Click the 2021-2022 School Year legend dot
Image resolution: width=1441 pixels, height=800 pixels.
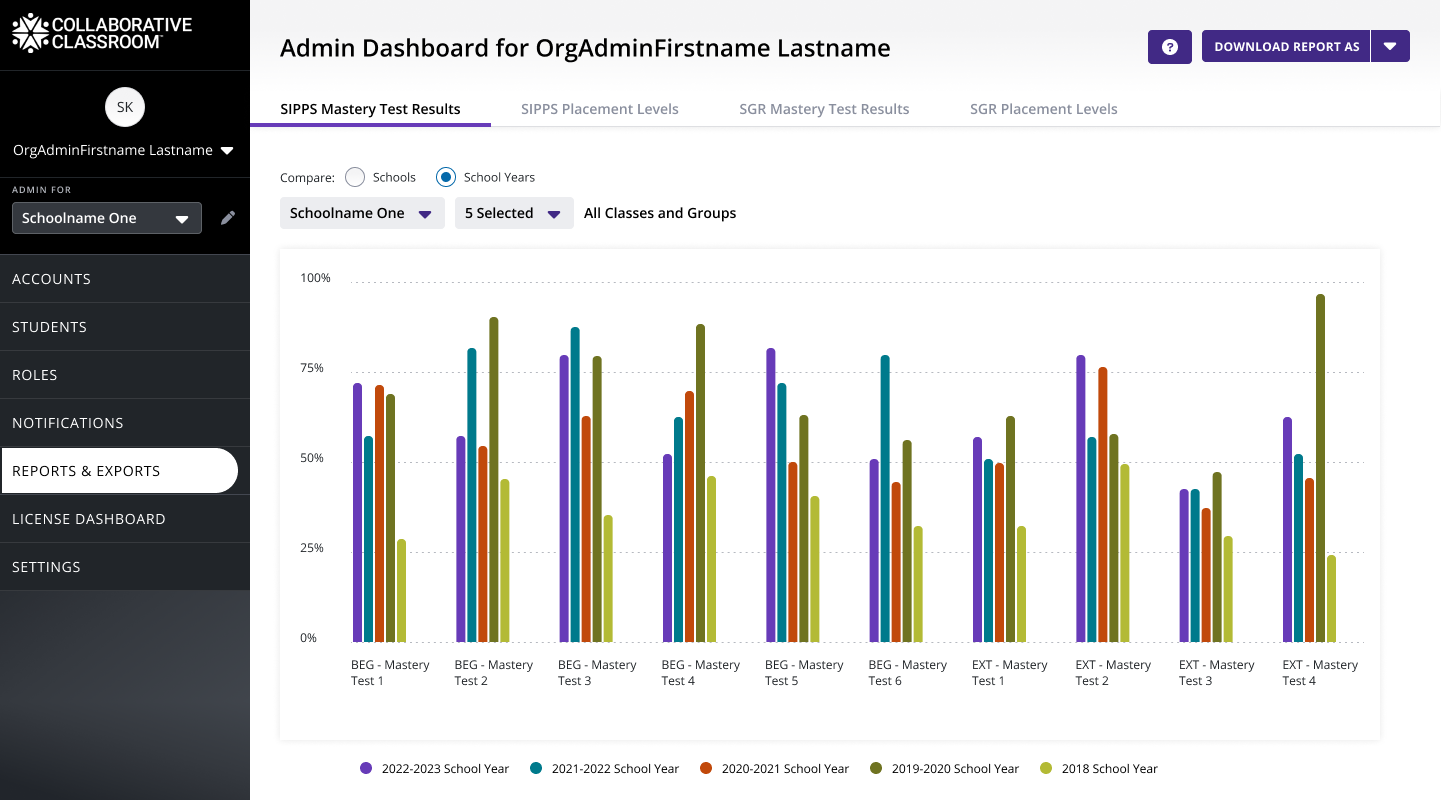pos(536,768)
